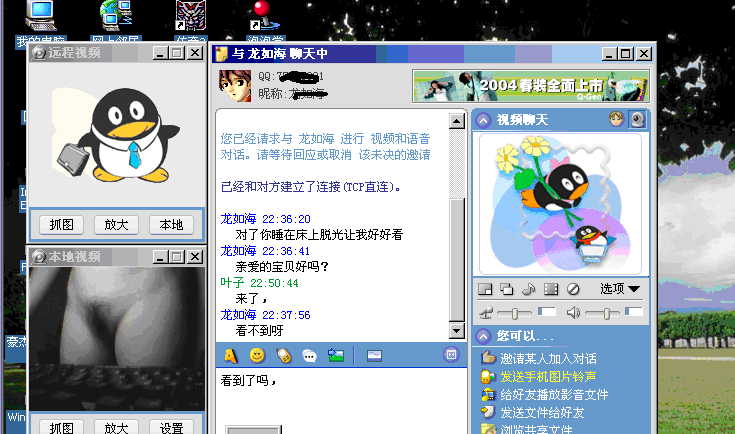This screenshot has width=735, height=434.
Task: Click the music note icon in video panel
Action: [x=528, y=289]
